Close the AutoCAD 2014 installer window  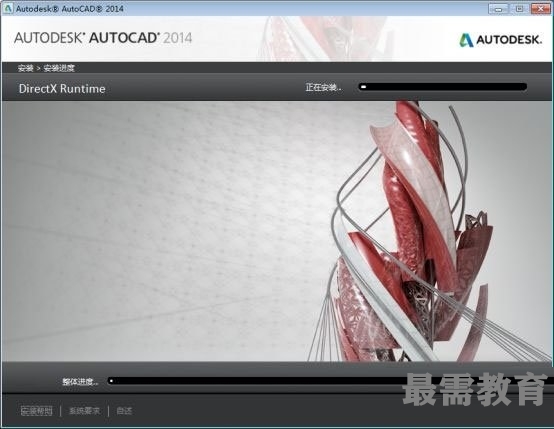tap(540, 9)
